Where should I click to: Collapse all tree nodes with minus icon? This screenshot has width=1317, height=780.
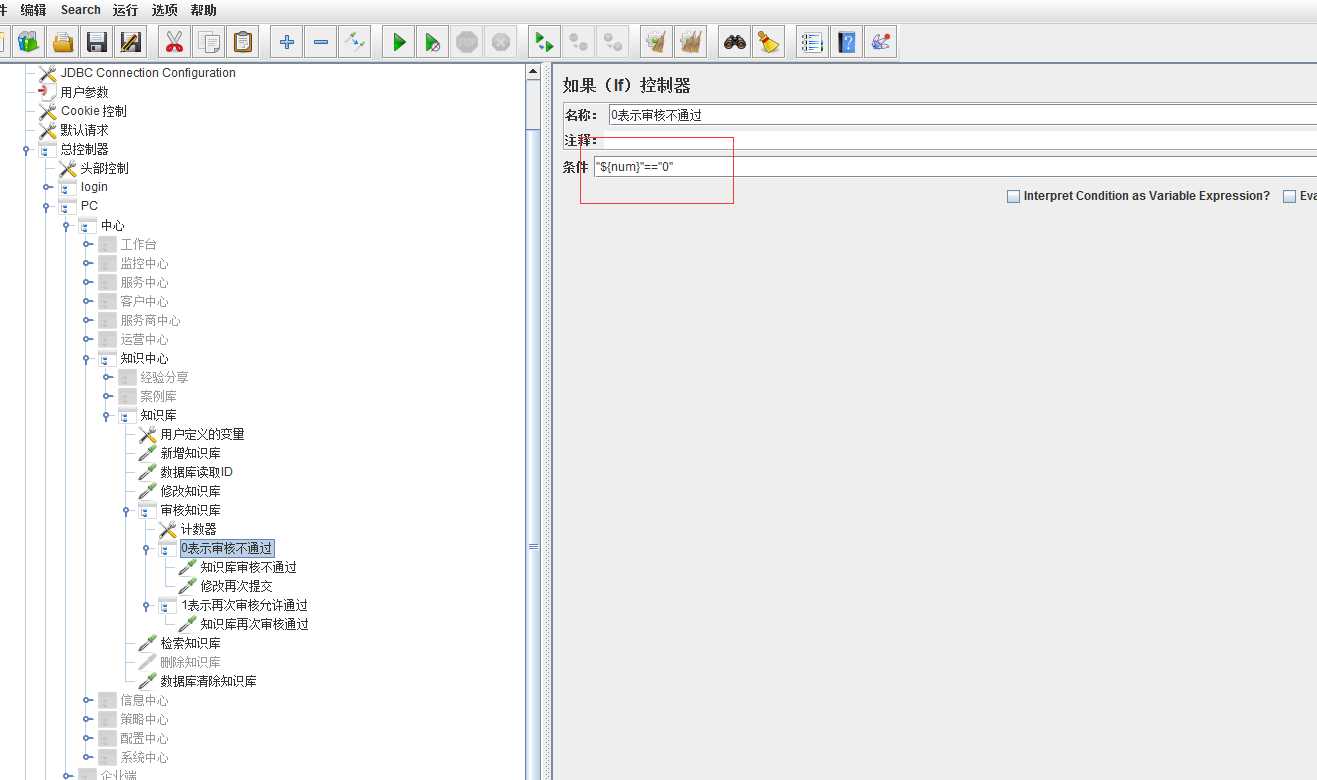(x=320, y=42)
